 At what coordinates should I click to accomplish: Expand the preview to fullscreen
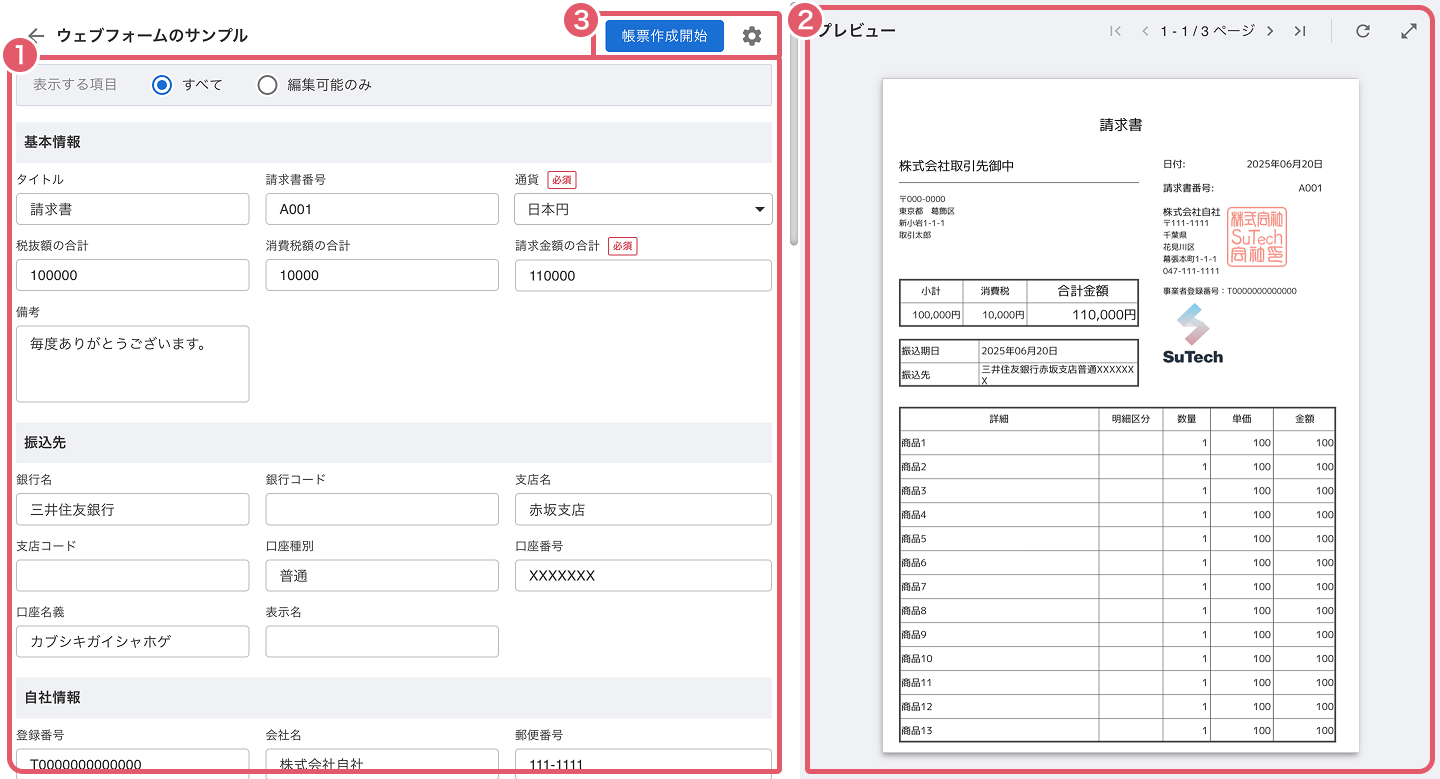1408,31
